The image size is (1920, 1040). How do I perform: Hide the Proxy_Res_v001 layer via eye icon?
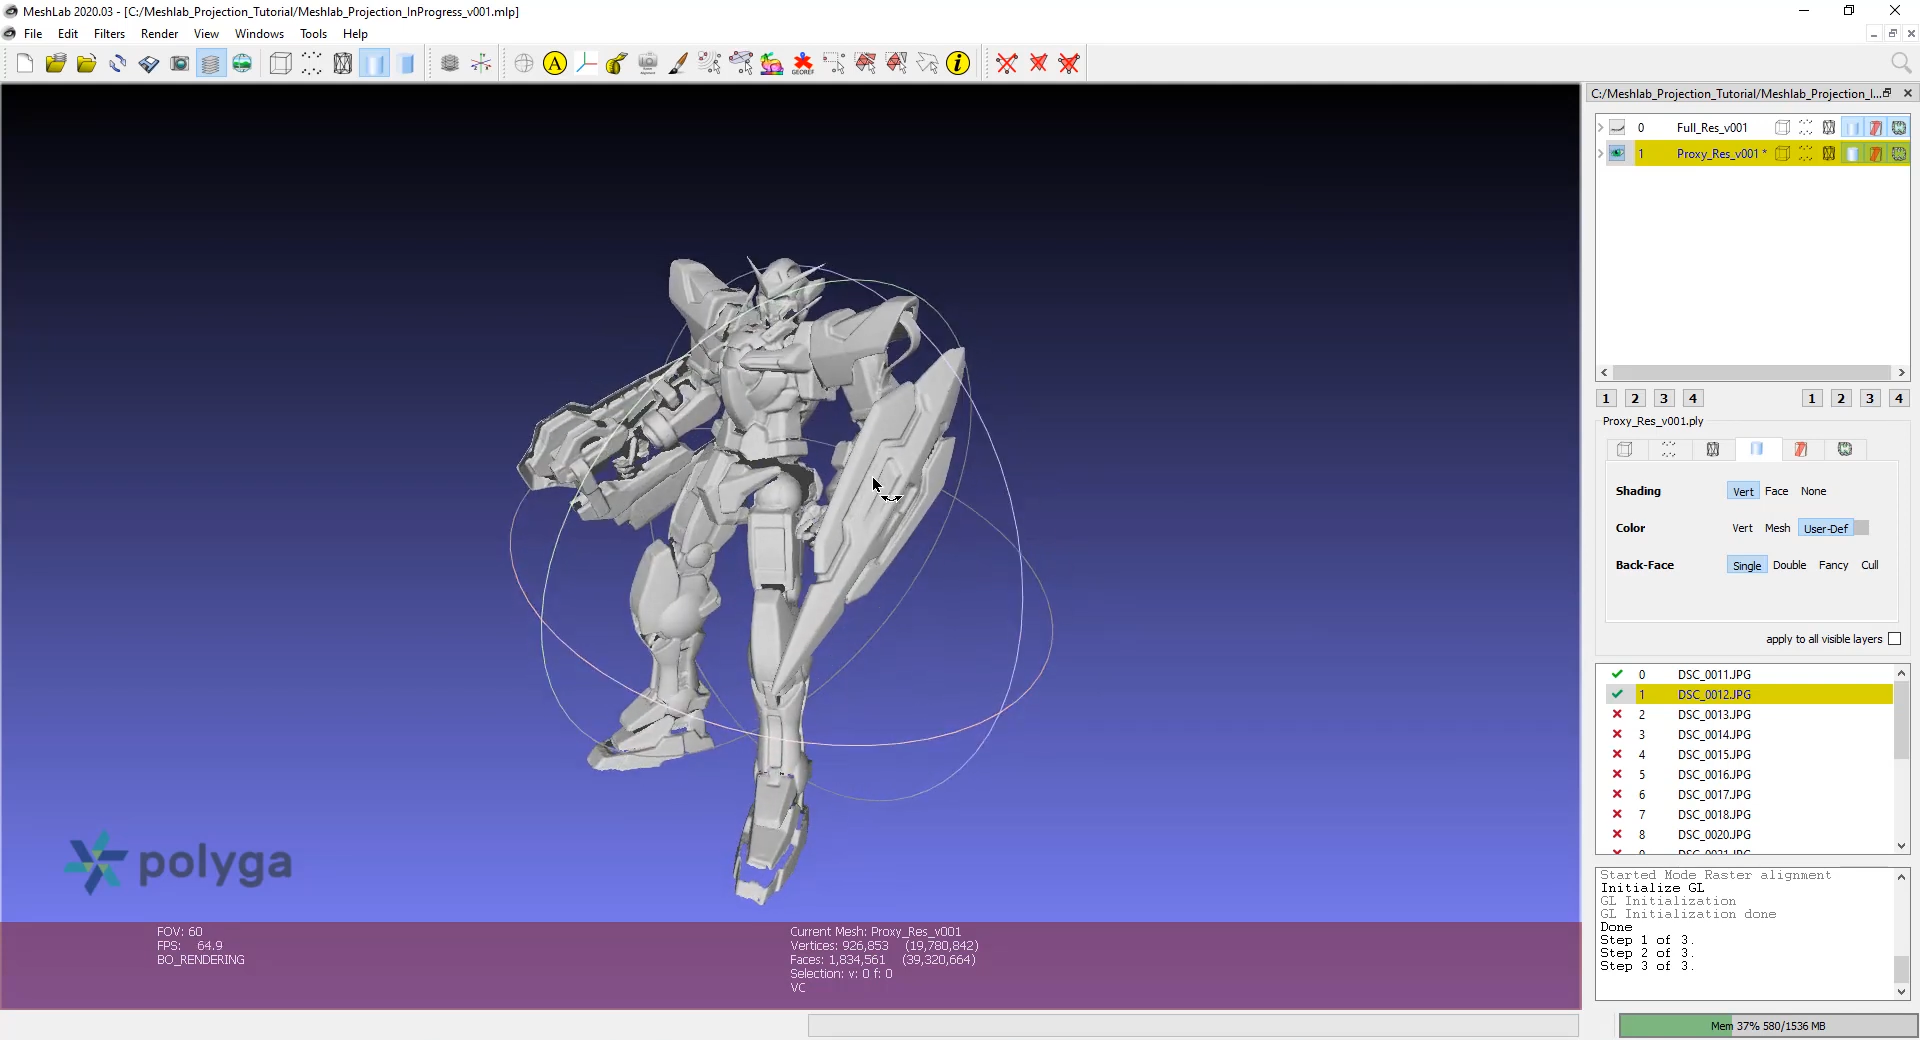[x=1617, y=153]
